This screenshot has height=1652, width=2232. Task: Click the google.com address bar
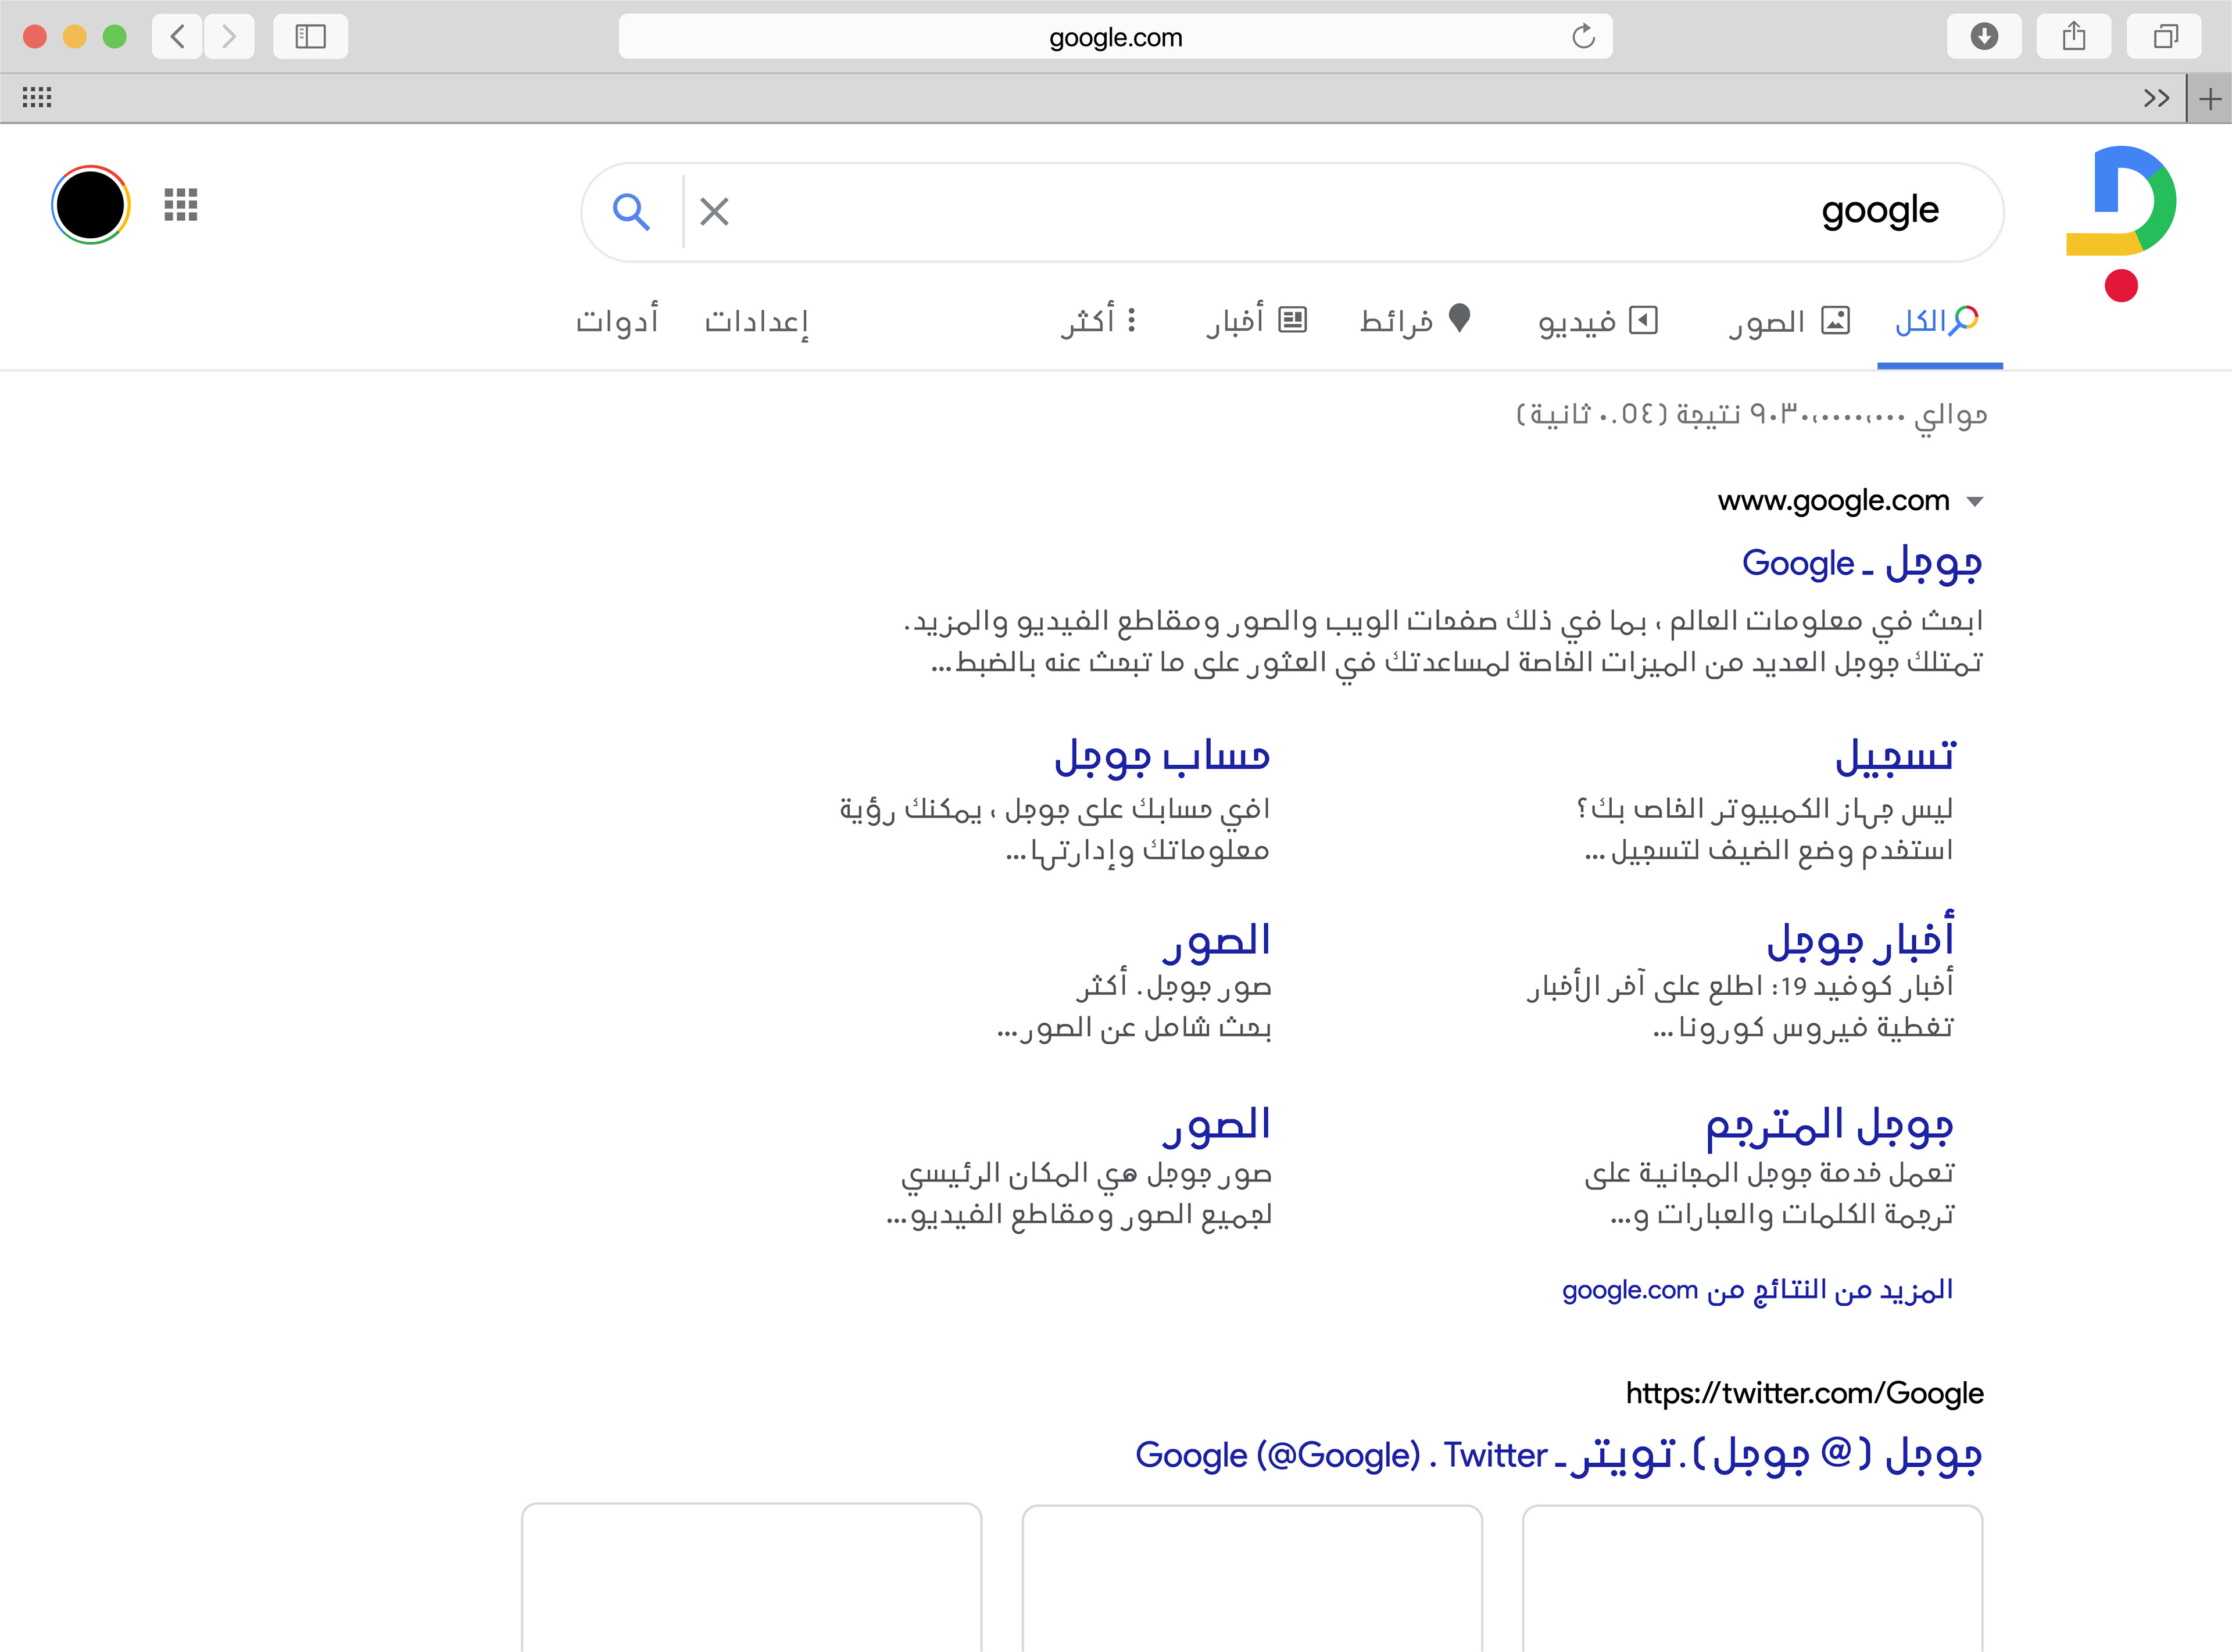[x=1115, y=37]
